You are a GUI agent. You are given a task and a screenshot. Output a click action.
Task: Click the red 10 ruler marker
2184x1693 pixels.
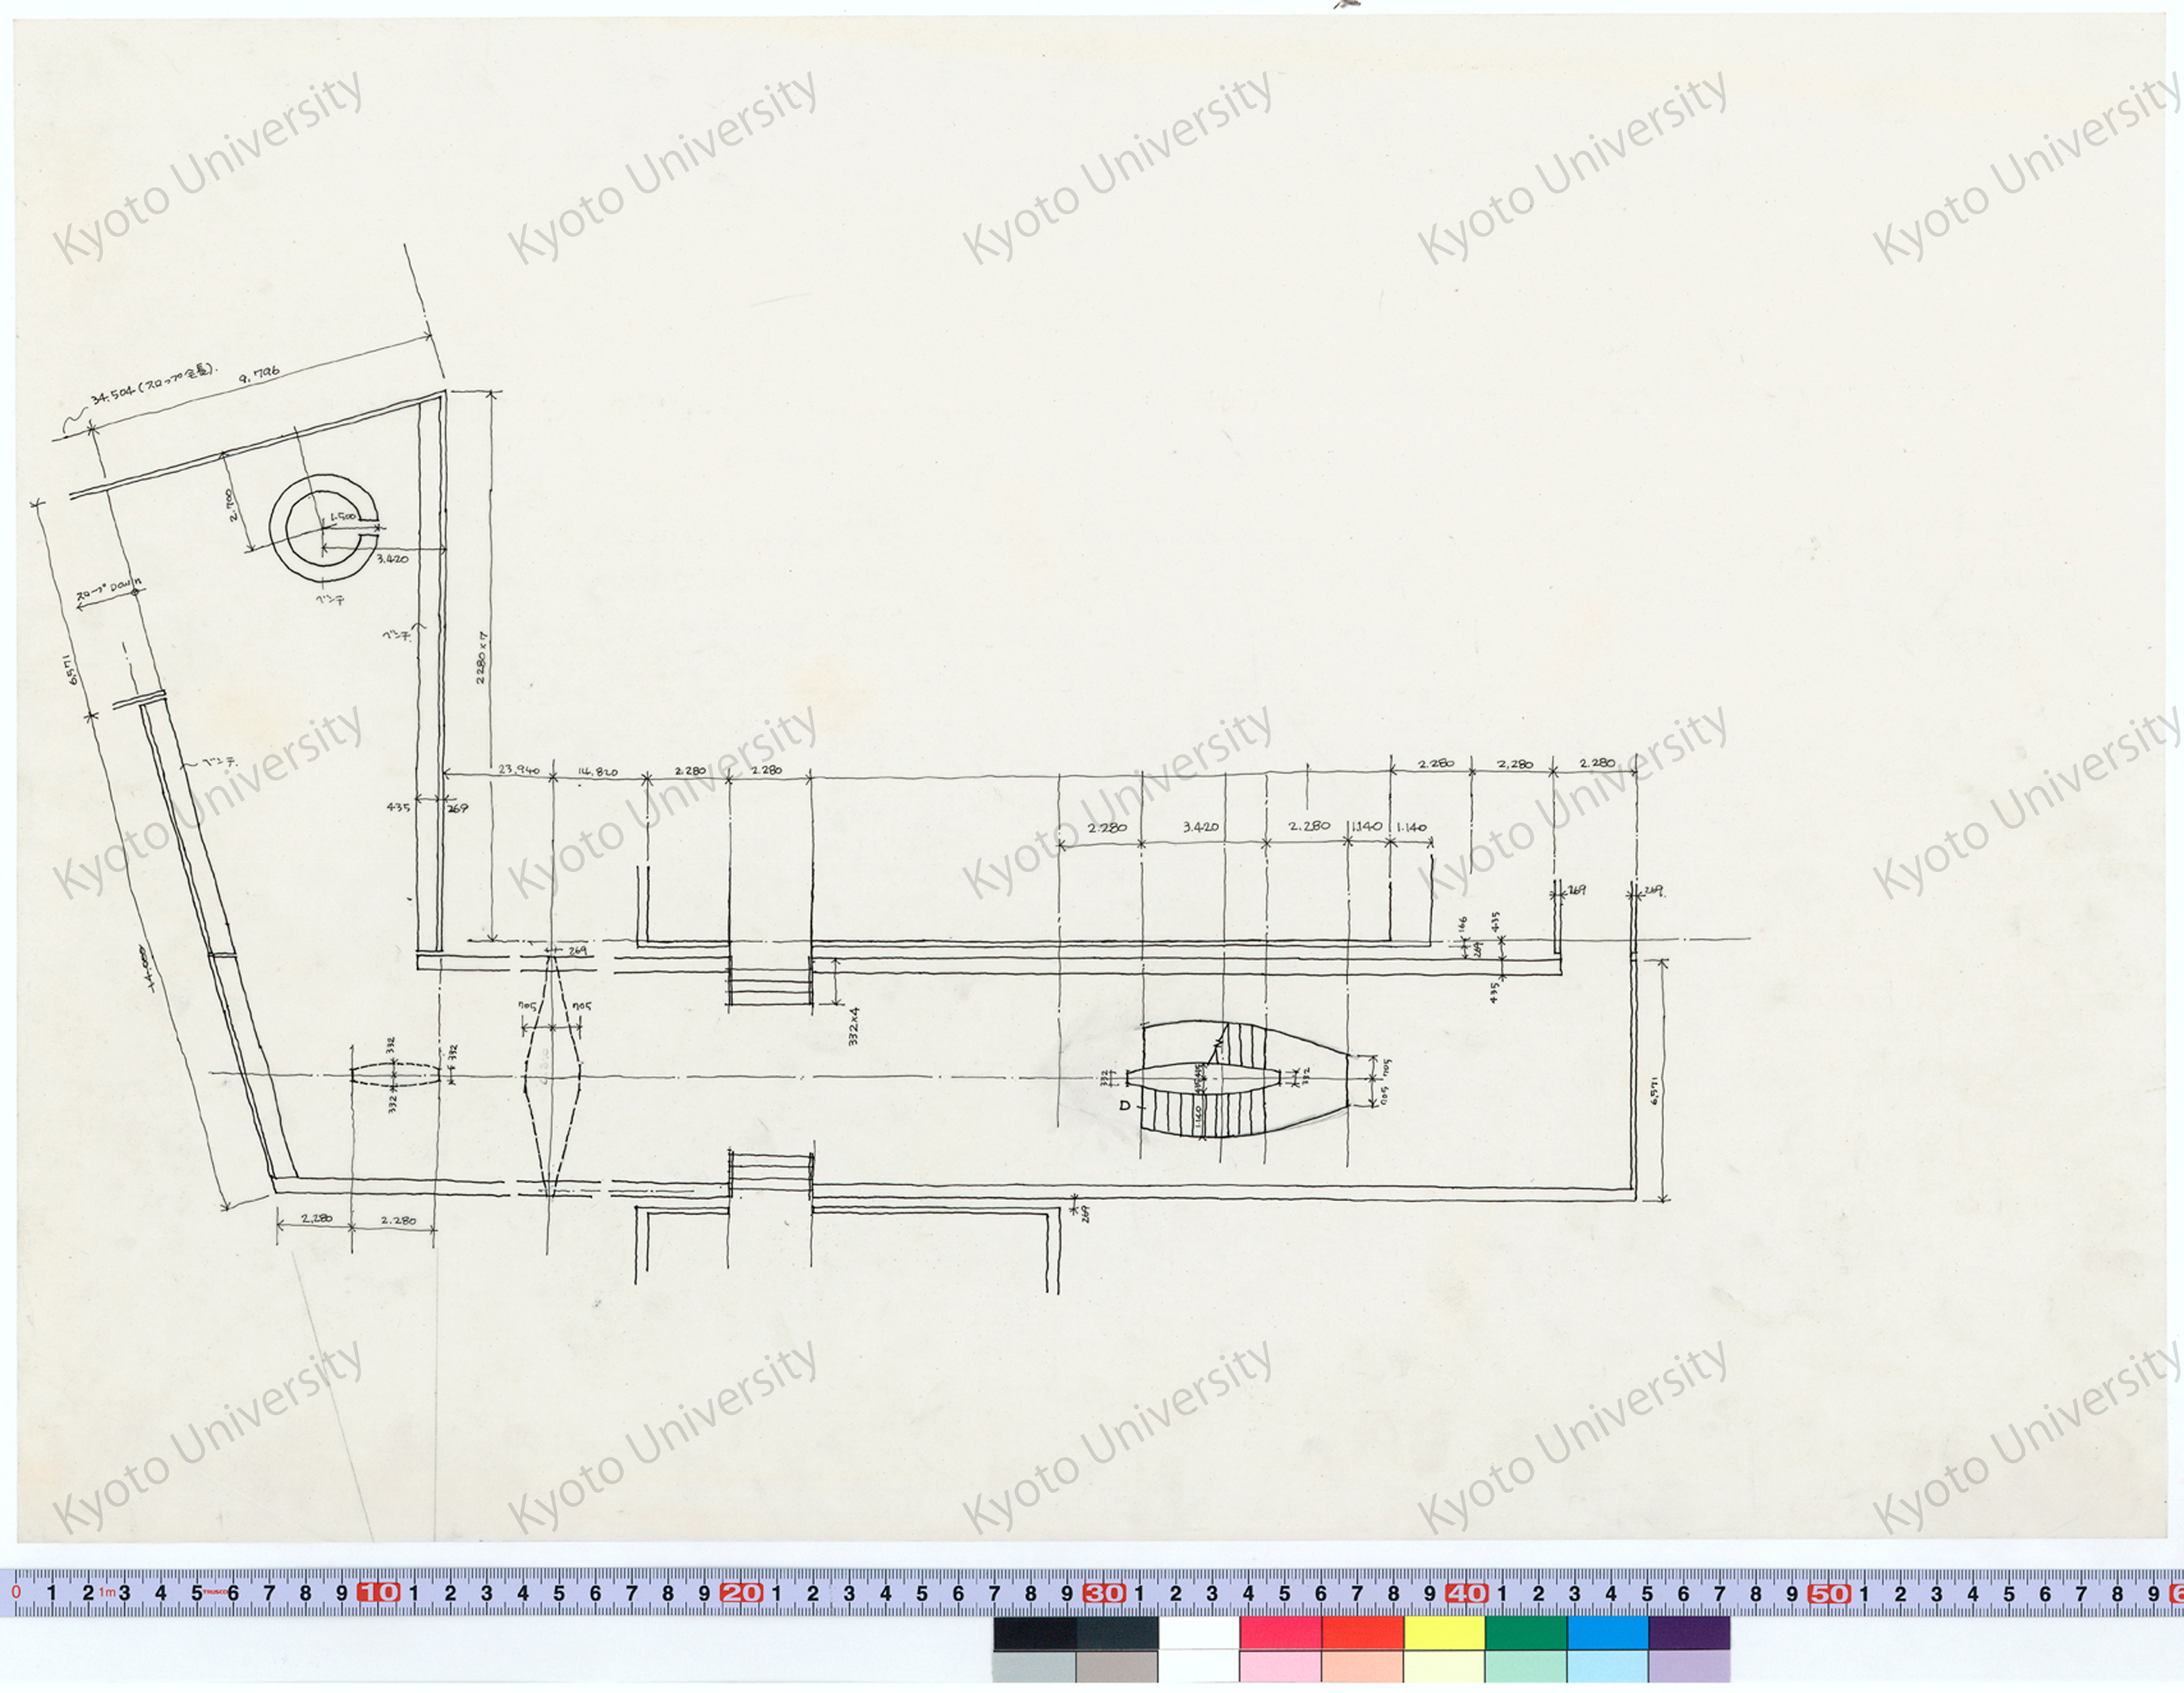[378, 1593]
